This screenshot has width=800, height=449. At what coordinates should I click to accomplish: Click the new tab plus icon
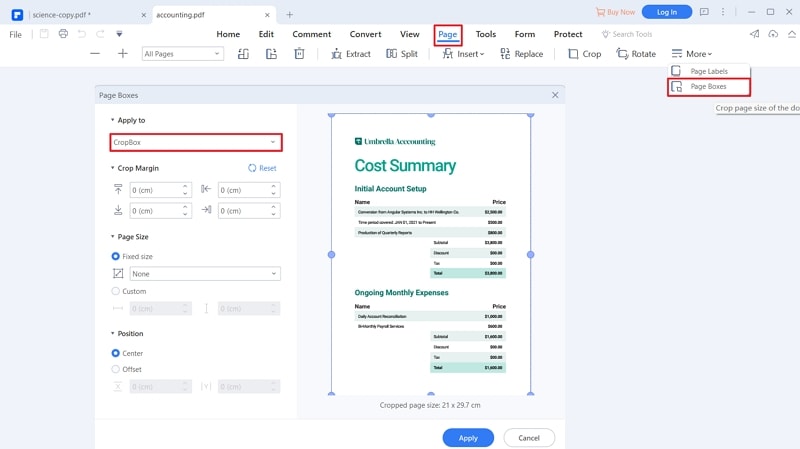coord(289,15)
